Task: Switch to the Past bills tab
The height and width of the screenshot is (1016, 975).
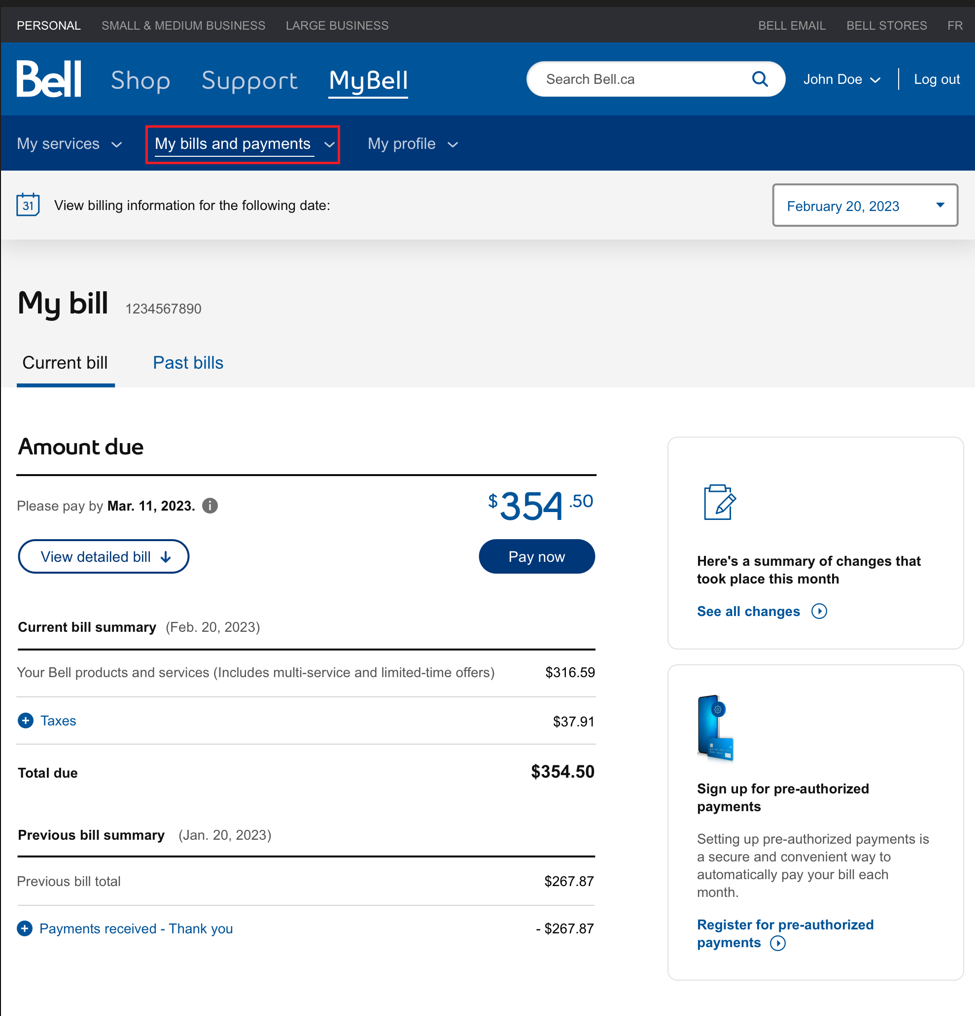Action: tap(188, 363)
